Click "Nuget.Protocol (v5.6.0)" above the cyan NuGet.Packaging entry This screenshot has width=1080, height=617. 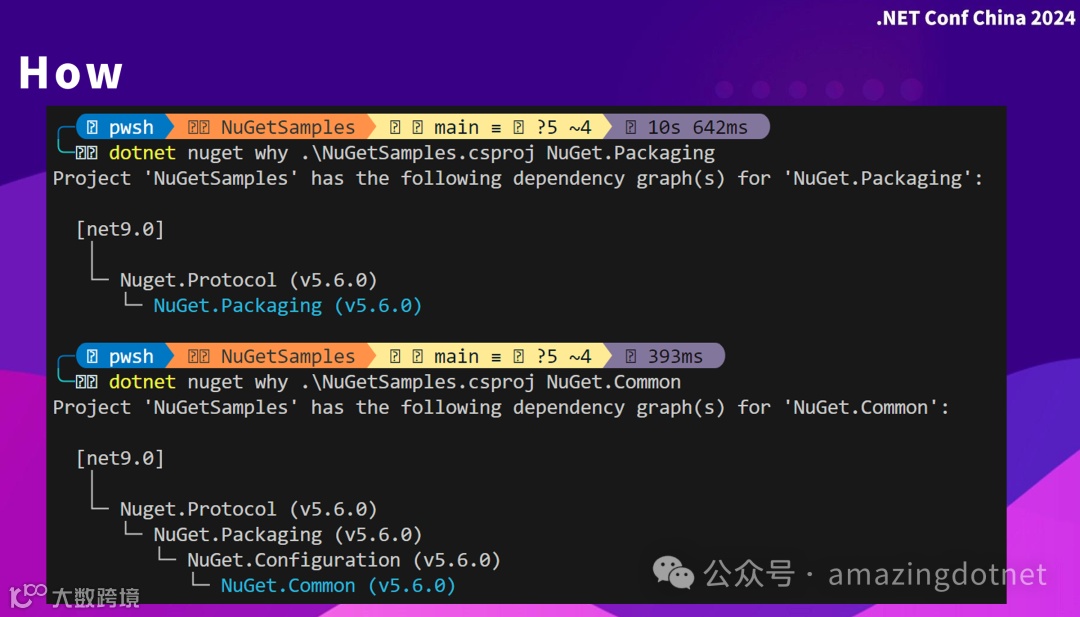tap(249, 280)
